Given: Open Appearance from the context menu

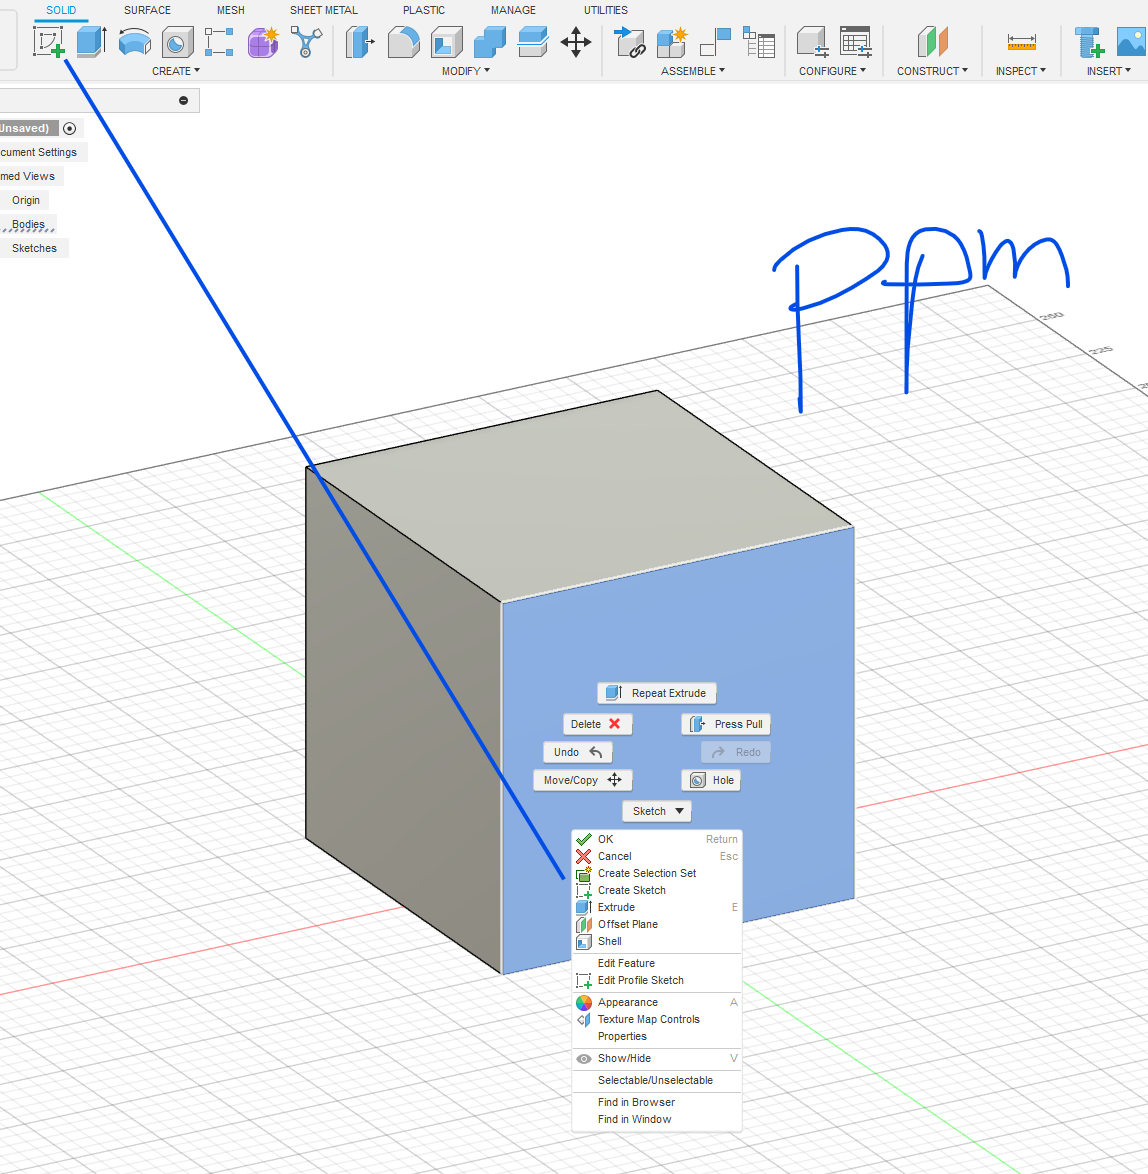Looking at the screenshot, I should tap(627, 1002).
